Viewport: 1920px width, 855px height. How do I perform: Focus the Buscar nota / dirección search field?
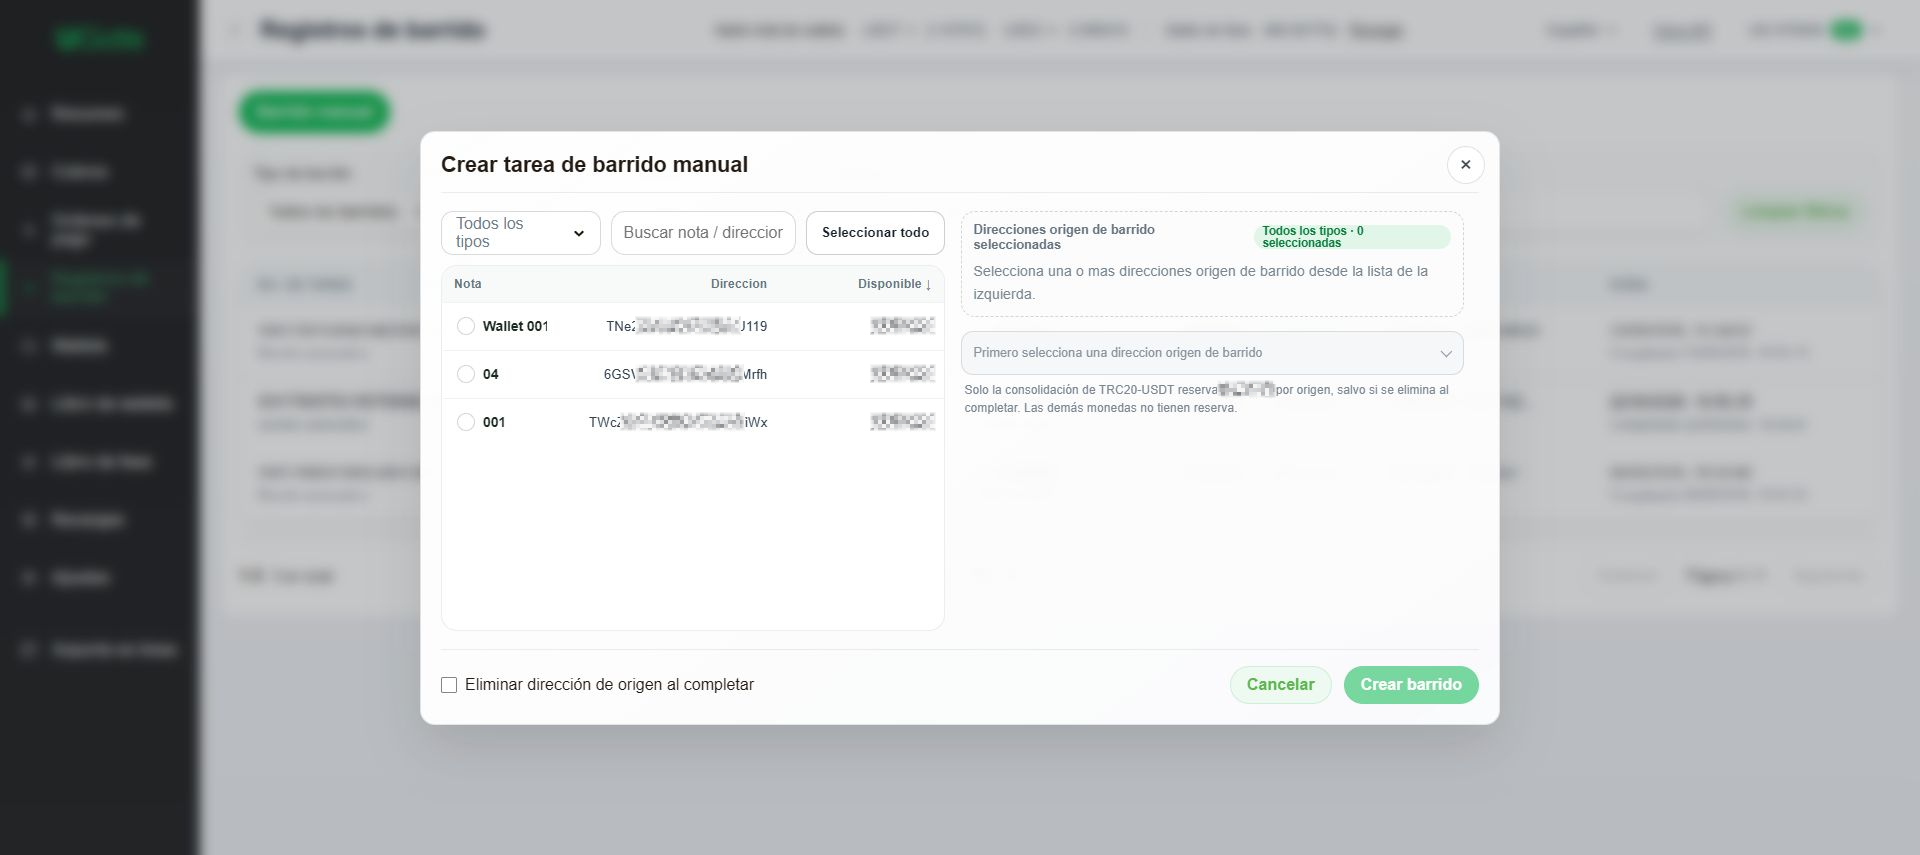pyautogui.click(x=703, y=233)
